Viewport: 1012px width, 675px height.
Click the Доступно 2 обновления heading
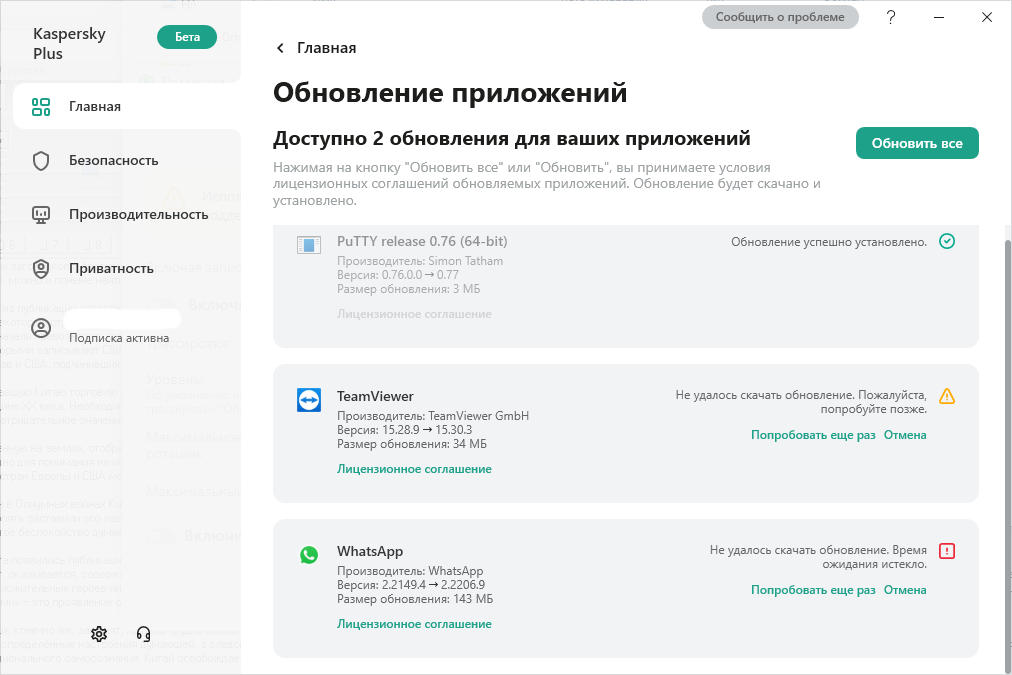pyautogui.click(x=512, y=138)
